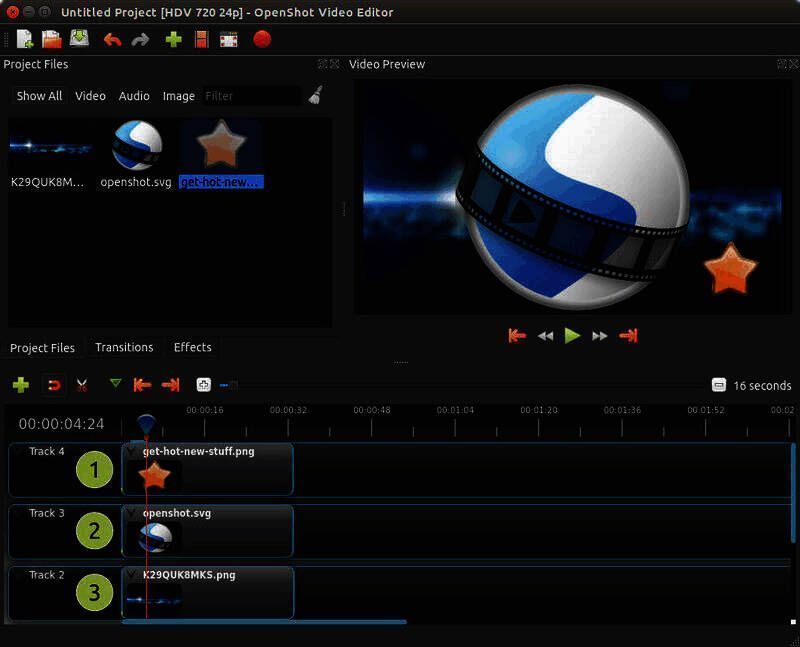
Task: Undo the last action
Action: coord(112,40)
